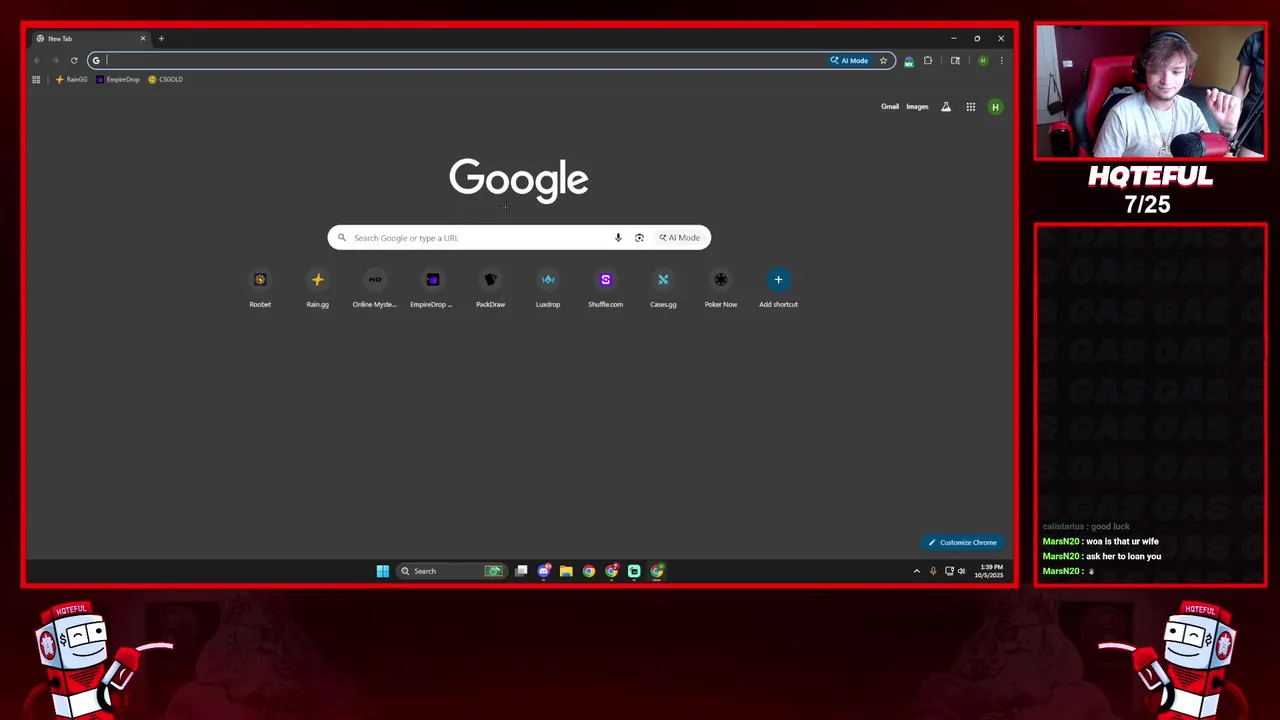The width and height of the screenshot is (1280, 720).
Task: Open the Images link
Action: (917, 107)
